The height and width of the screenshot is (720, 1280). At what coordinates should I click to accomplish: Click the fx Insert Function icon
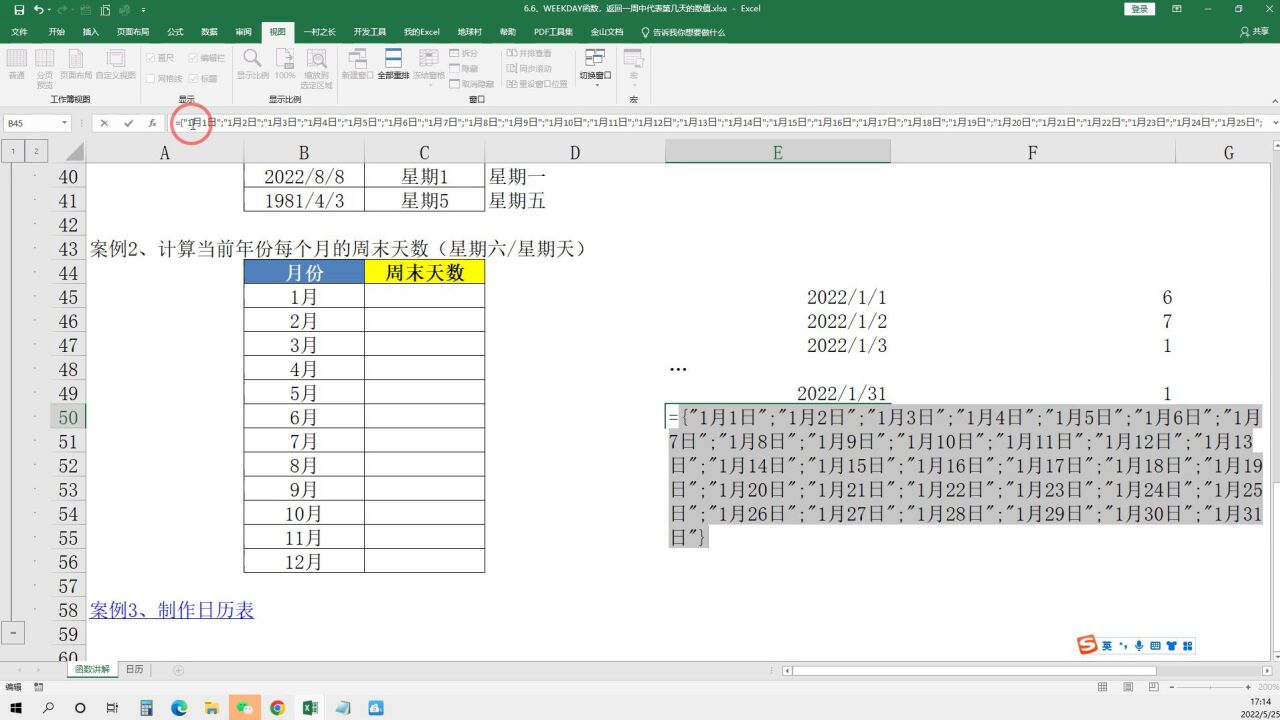(152, 123)
